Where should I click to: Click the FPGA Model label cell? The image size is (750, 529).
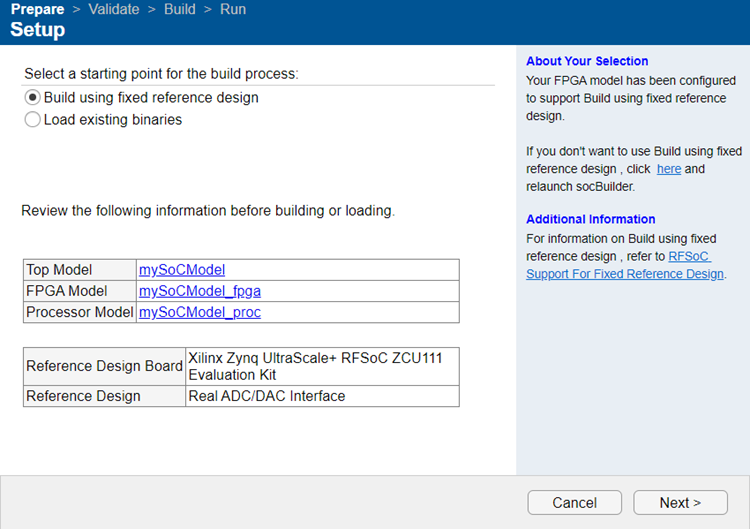pyautogui.click(x=80, y=291)
